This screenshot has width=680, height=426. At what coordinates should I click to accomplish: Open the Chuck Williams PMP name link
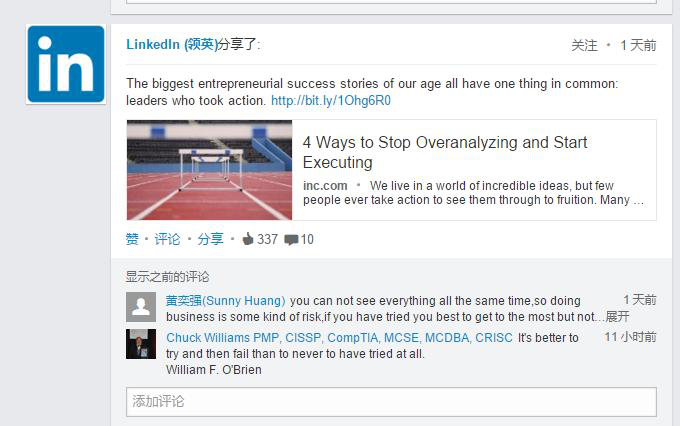(339, 338)
